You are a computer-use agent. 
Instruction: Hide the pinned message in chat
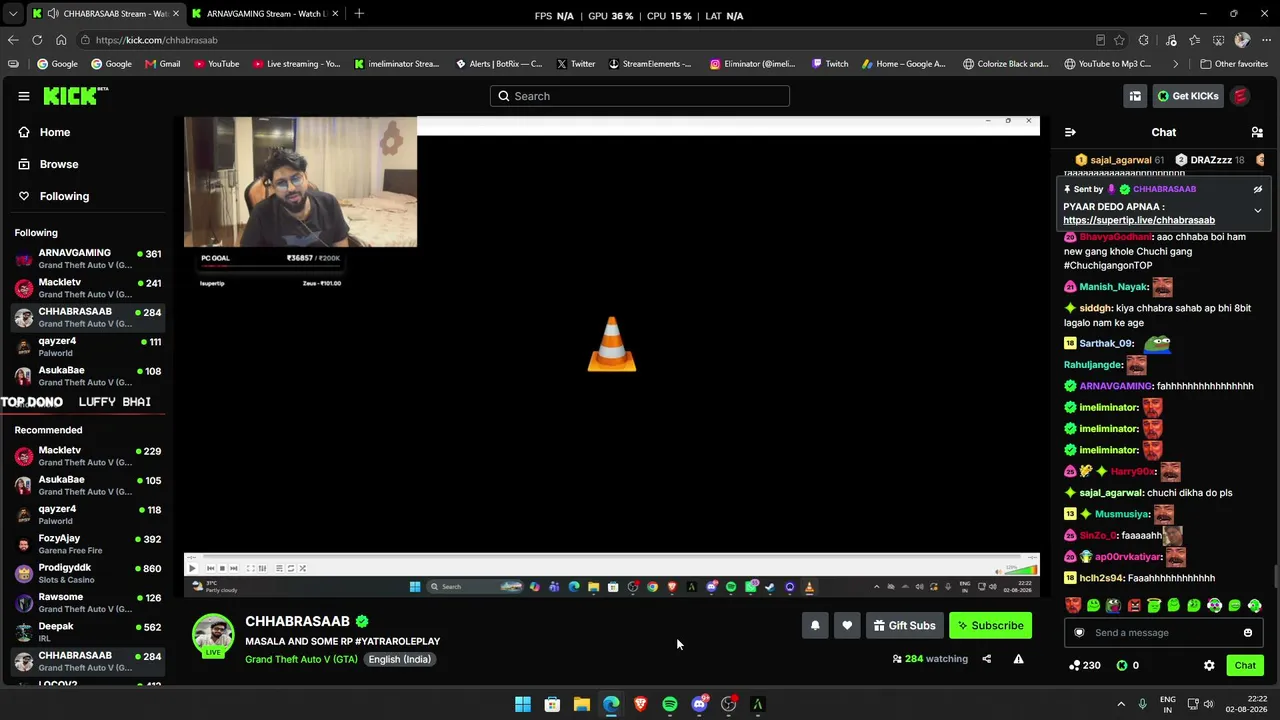tap(1258, 189)
